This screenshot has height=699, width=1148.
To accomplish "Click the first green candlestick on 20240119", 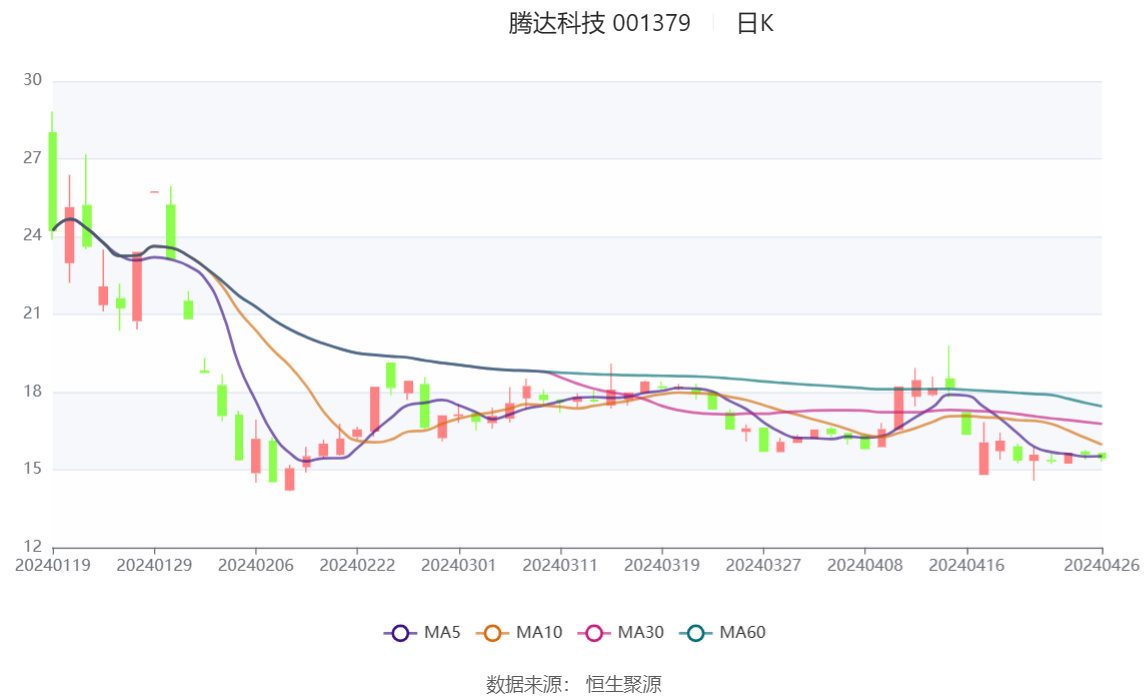I will point(52,182).
